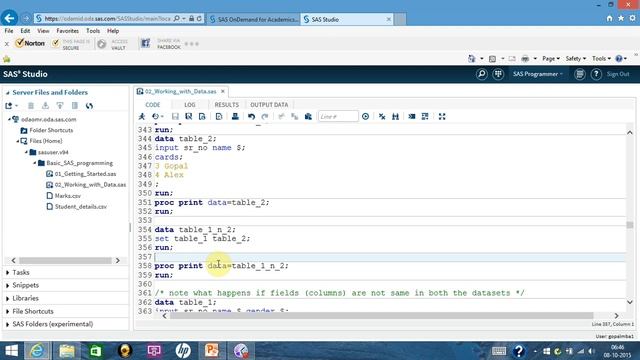Collapse the Basic_SAS_programming folder
Image resolution: width=640 pixels, height=360 pixels.
pyautogui.click(x=35, y=163)
